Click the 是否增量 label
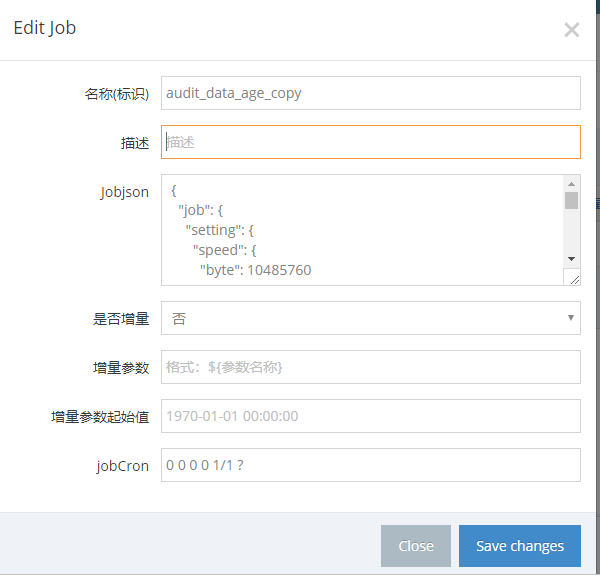 pyautogui.click(x=121, y=319)
